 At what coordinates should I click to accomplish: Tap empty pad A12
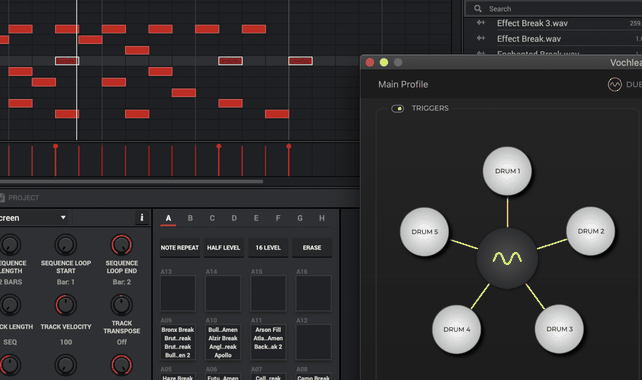[314, 342]
